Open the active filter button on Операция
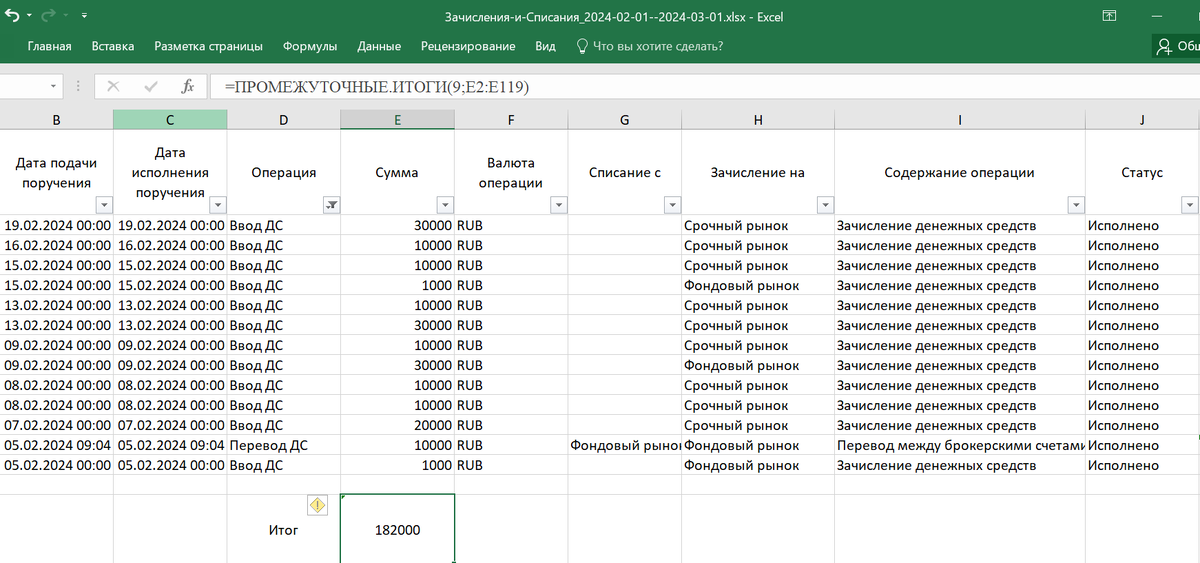The image size is (1200, 563). [x=332, y=205]
